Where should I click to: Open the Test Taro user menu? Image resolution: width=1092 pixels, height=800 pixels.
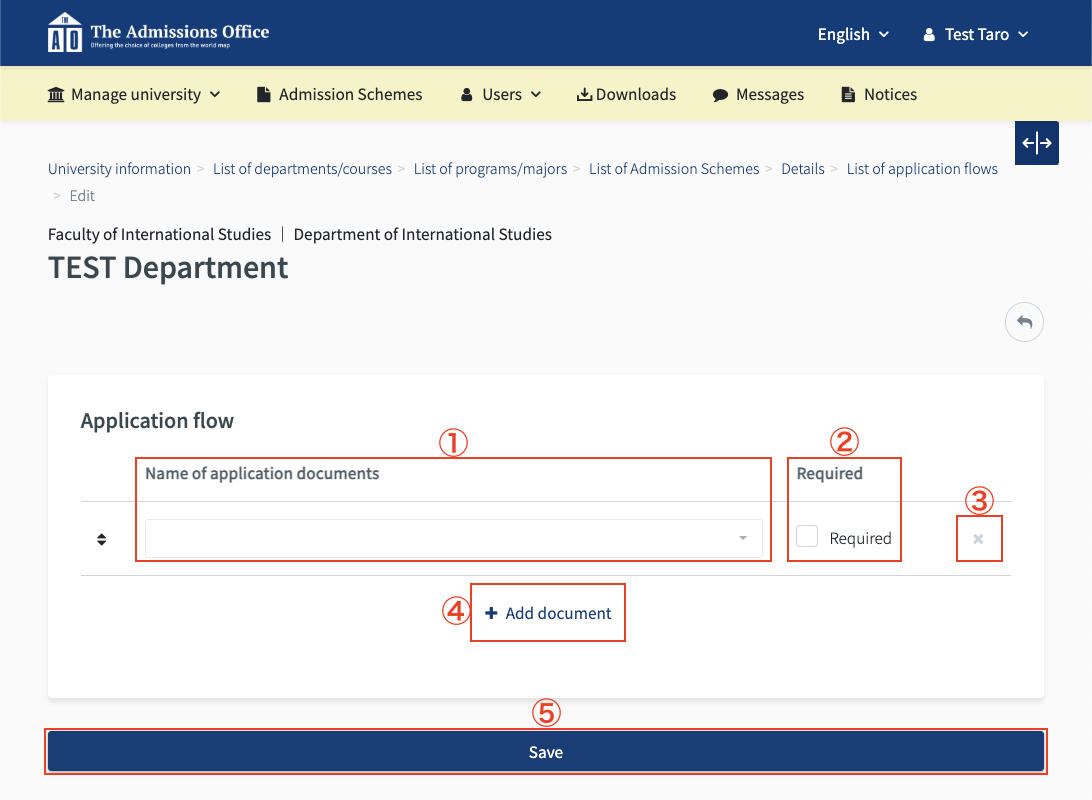[x=976, y=34]
